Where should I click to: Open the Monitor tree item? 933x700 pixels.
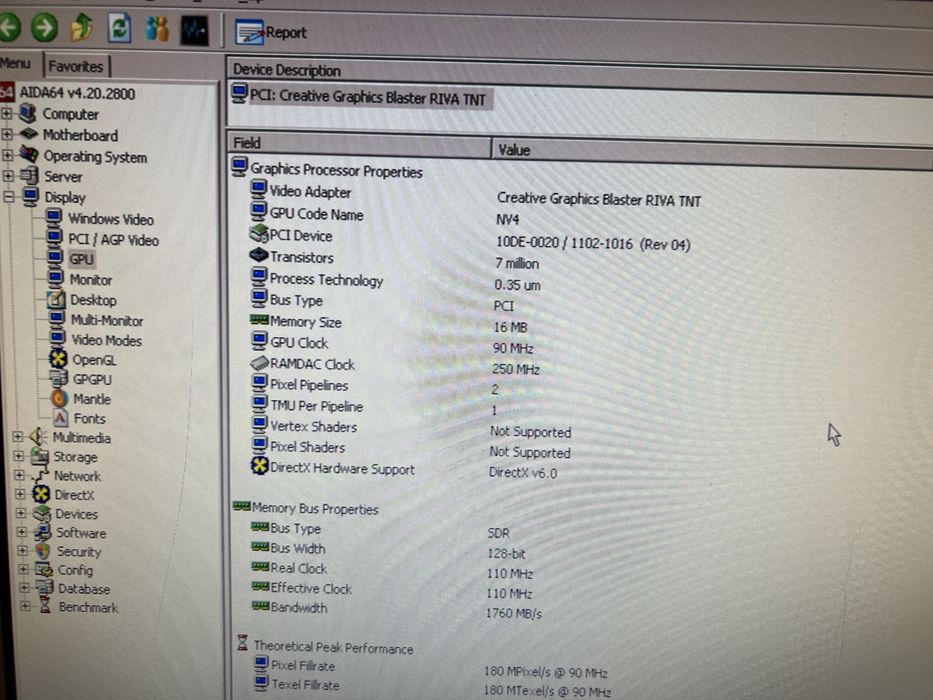click(x=90, y=280)
